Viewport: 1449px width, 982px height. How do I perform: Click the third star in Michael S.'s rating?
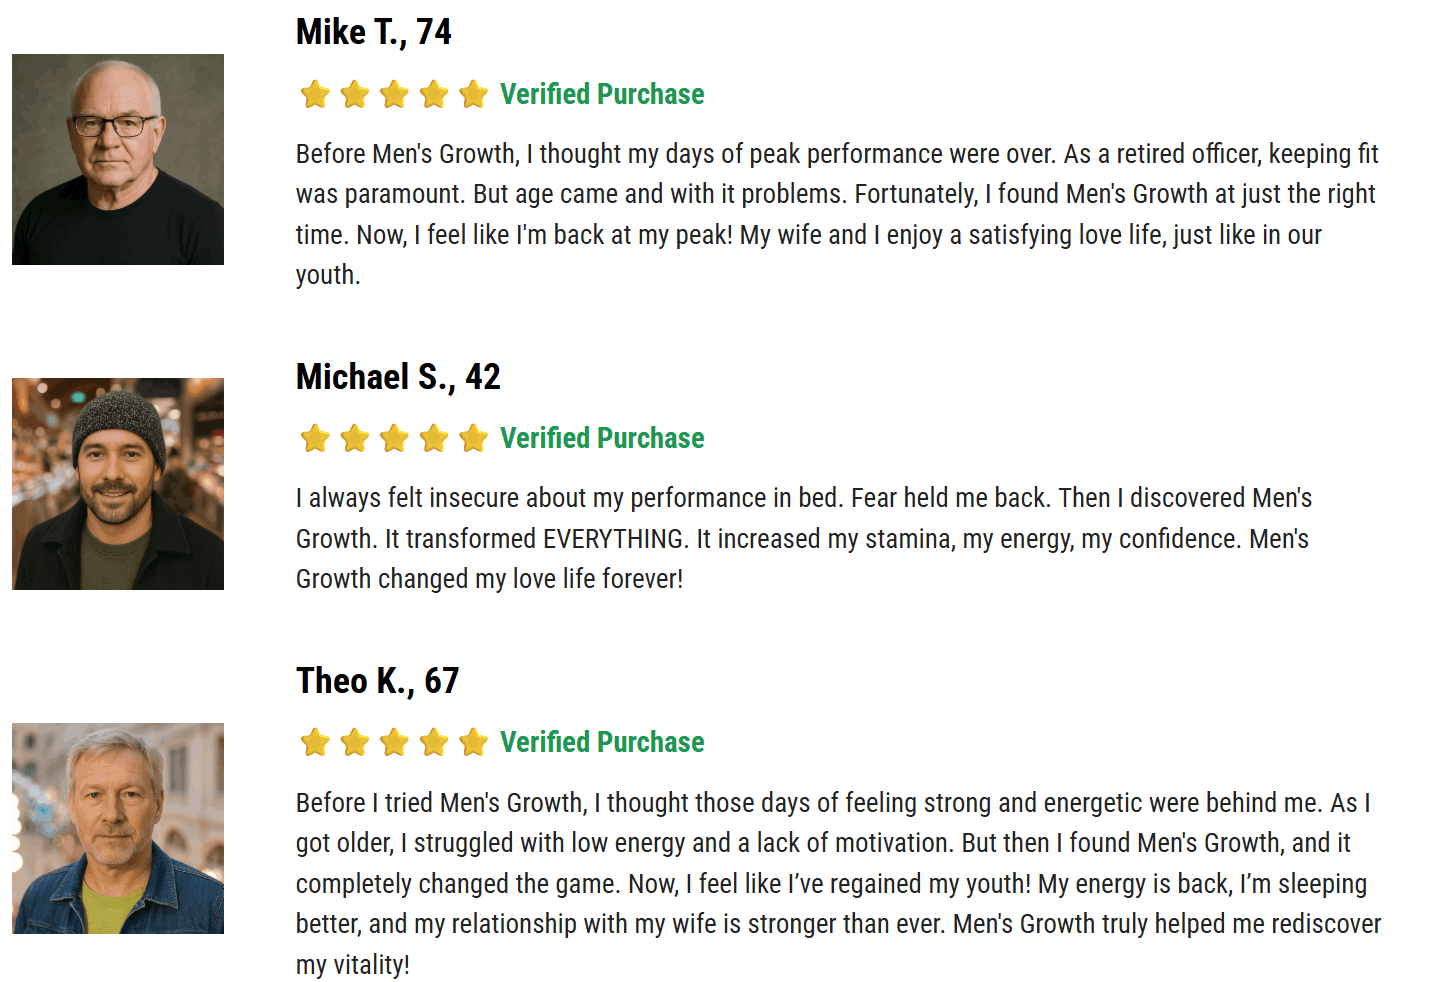[394, 439]
